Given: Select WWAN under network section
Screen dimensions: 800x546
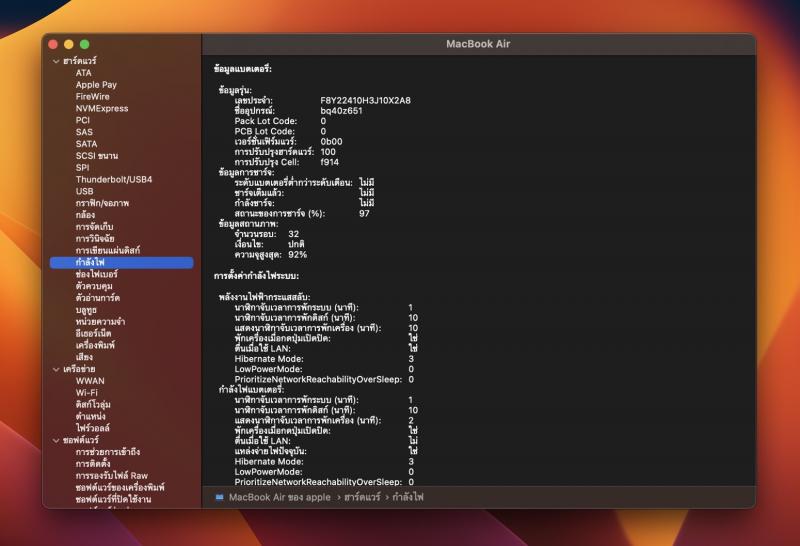Looking at the screenshot, I should (90, 381).
